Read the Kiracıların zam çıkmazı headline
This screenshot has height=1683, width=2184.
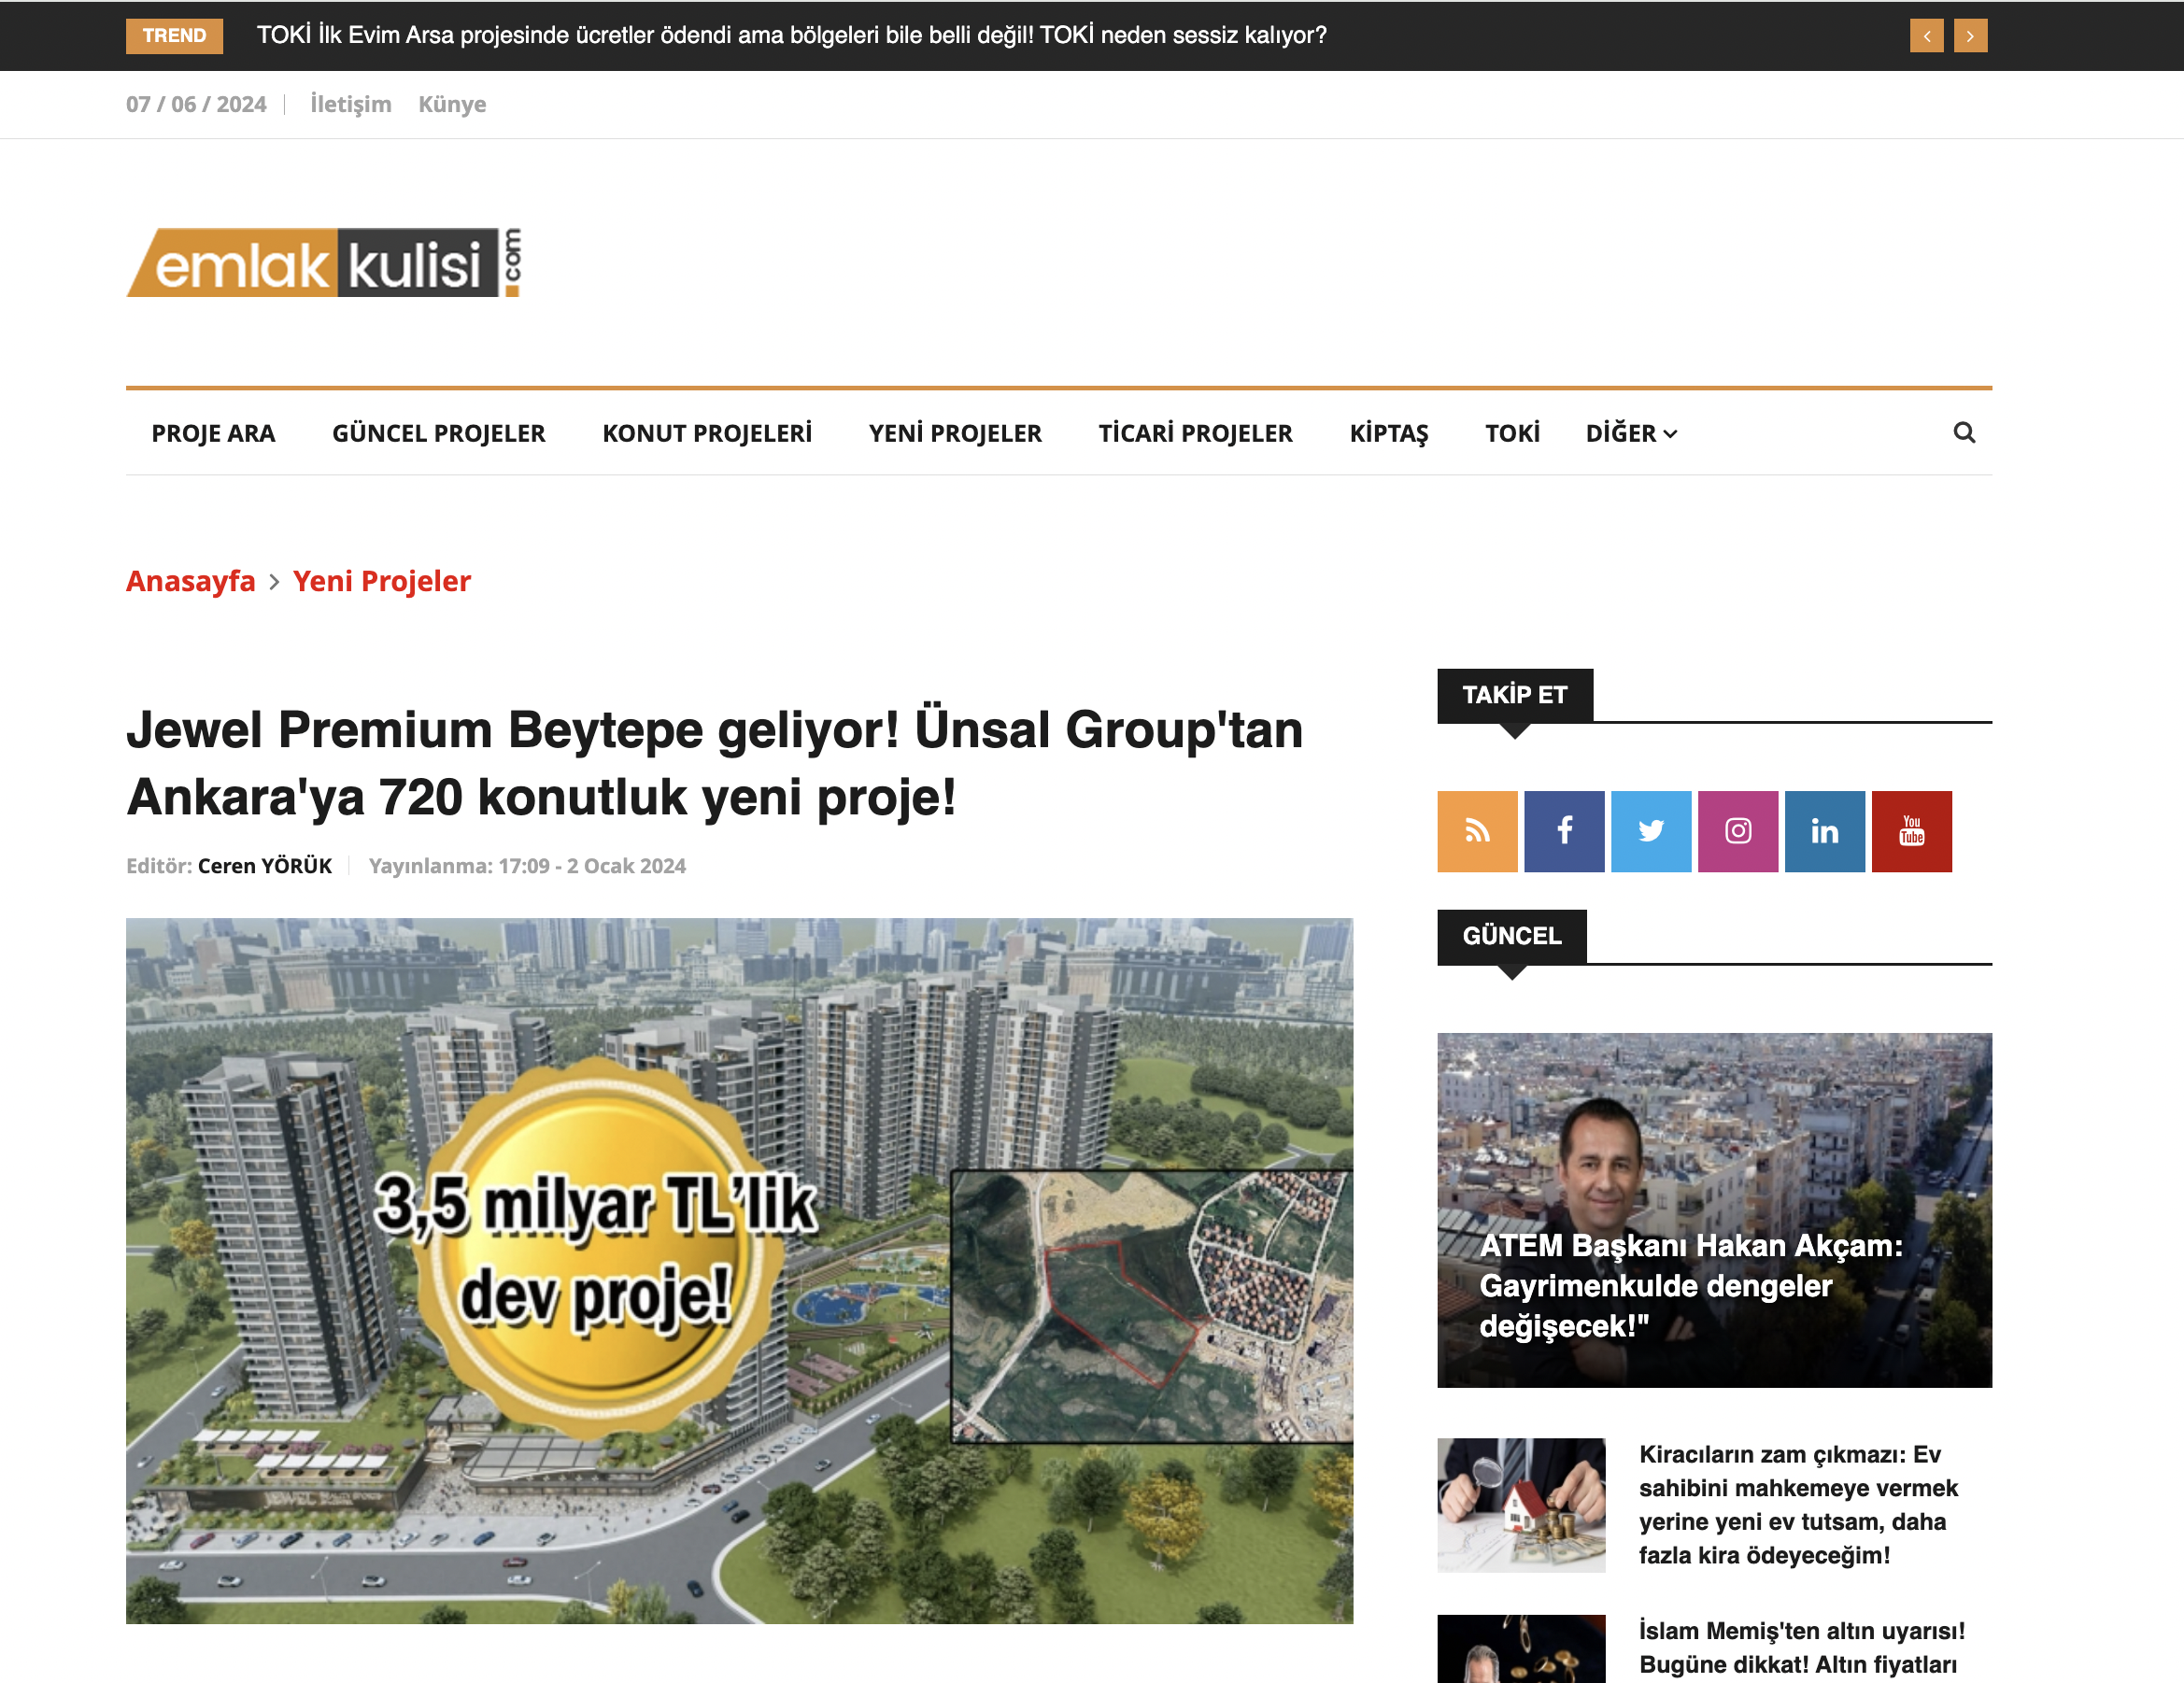point(1798,1505)
